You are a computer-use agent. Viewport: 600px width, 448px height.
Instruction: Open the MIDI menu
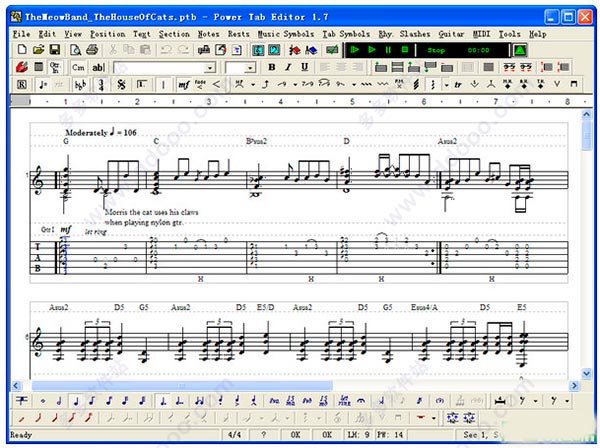click(x=481, y=34)
